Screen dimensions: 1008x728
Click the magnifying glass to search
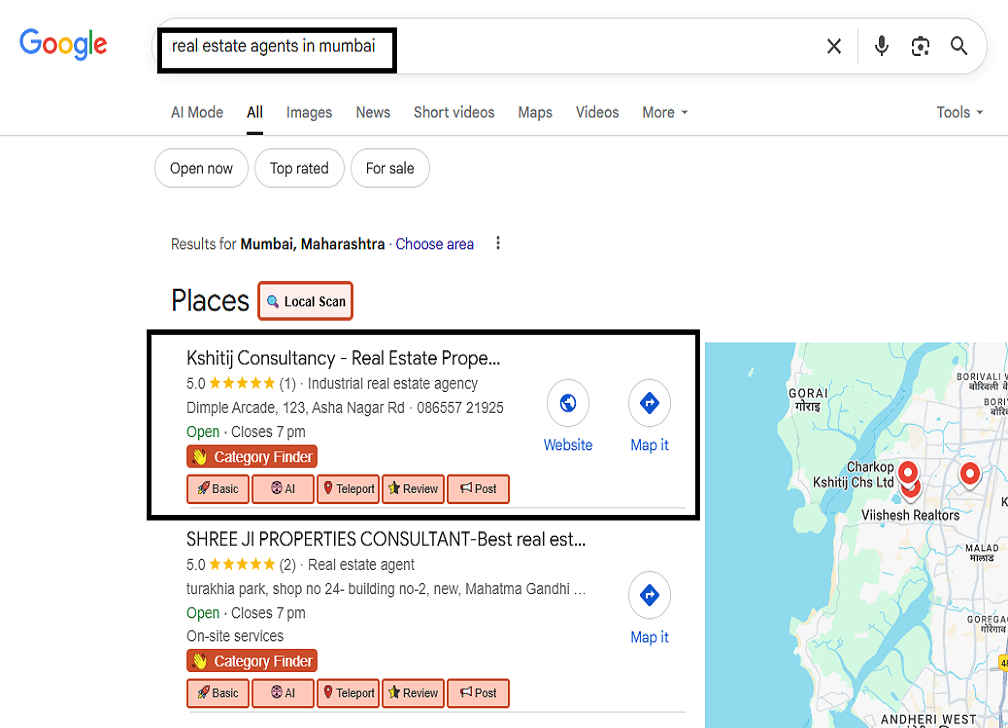tap(959, 45)
